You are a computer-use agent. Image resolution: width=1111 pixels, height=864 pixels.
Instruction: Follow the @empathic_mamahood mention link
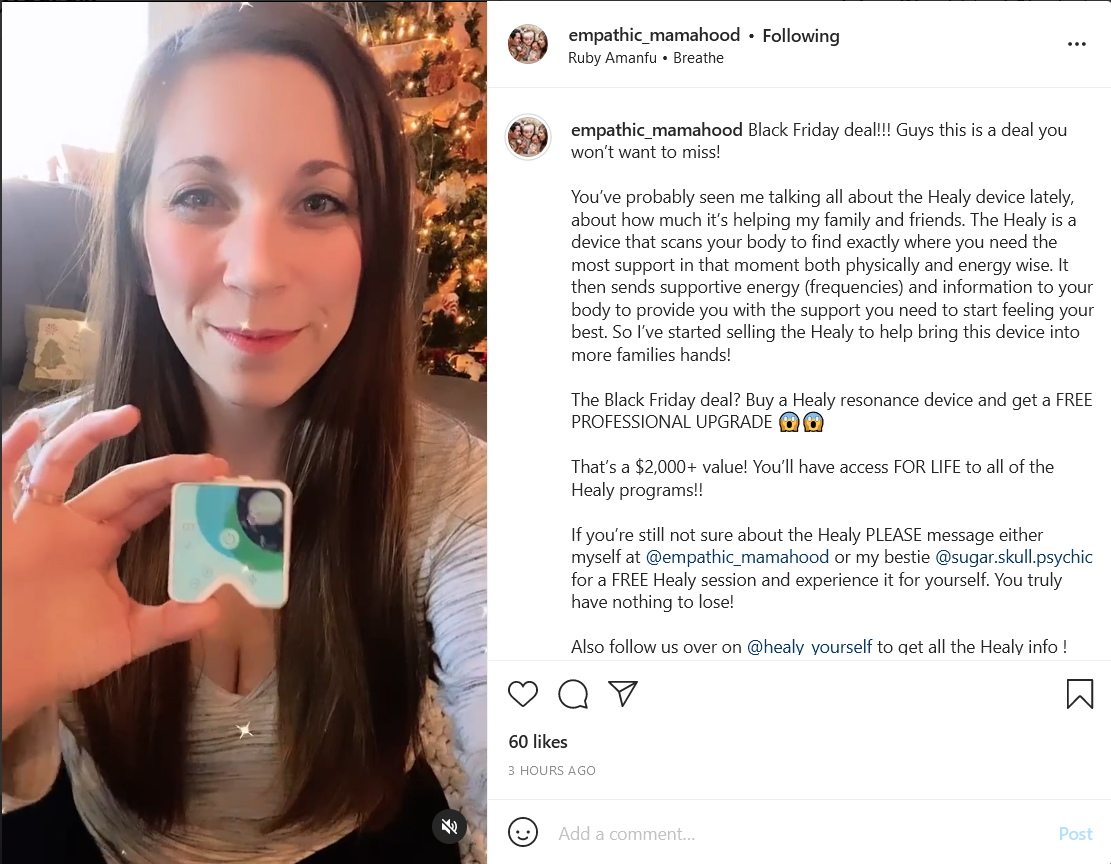click(737, 557)
